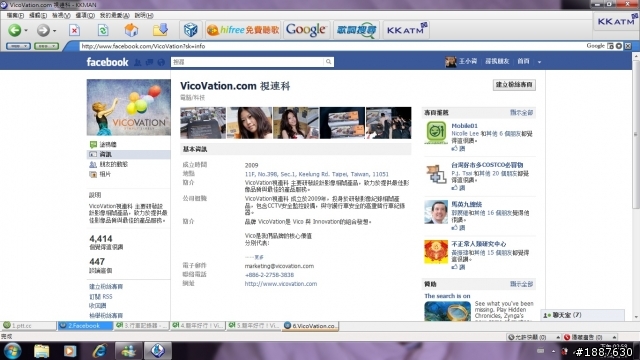Open Facebook notifications globe icon
Screen dimensions: 640x360
click(x=161, y=62)
